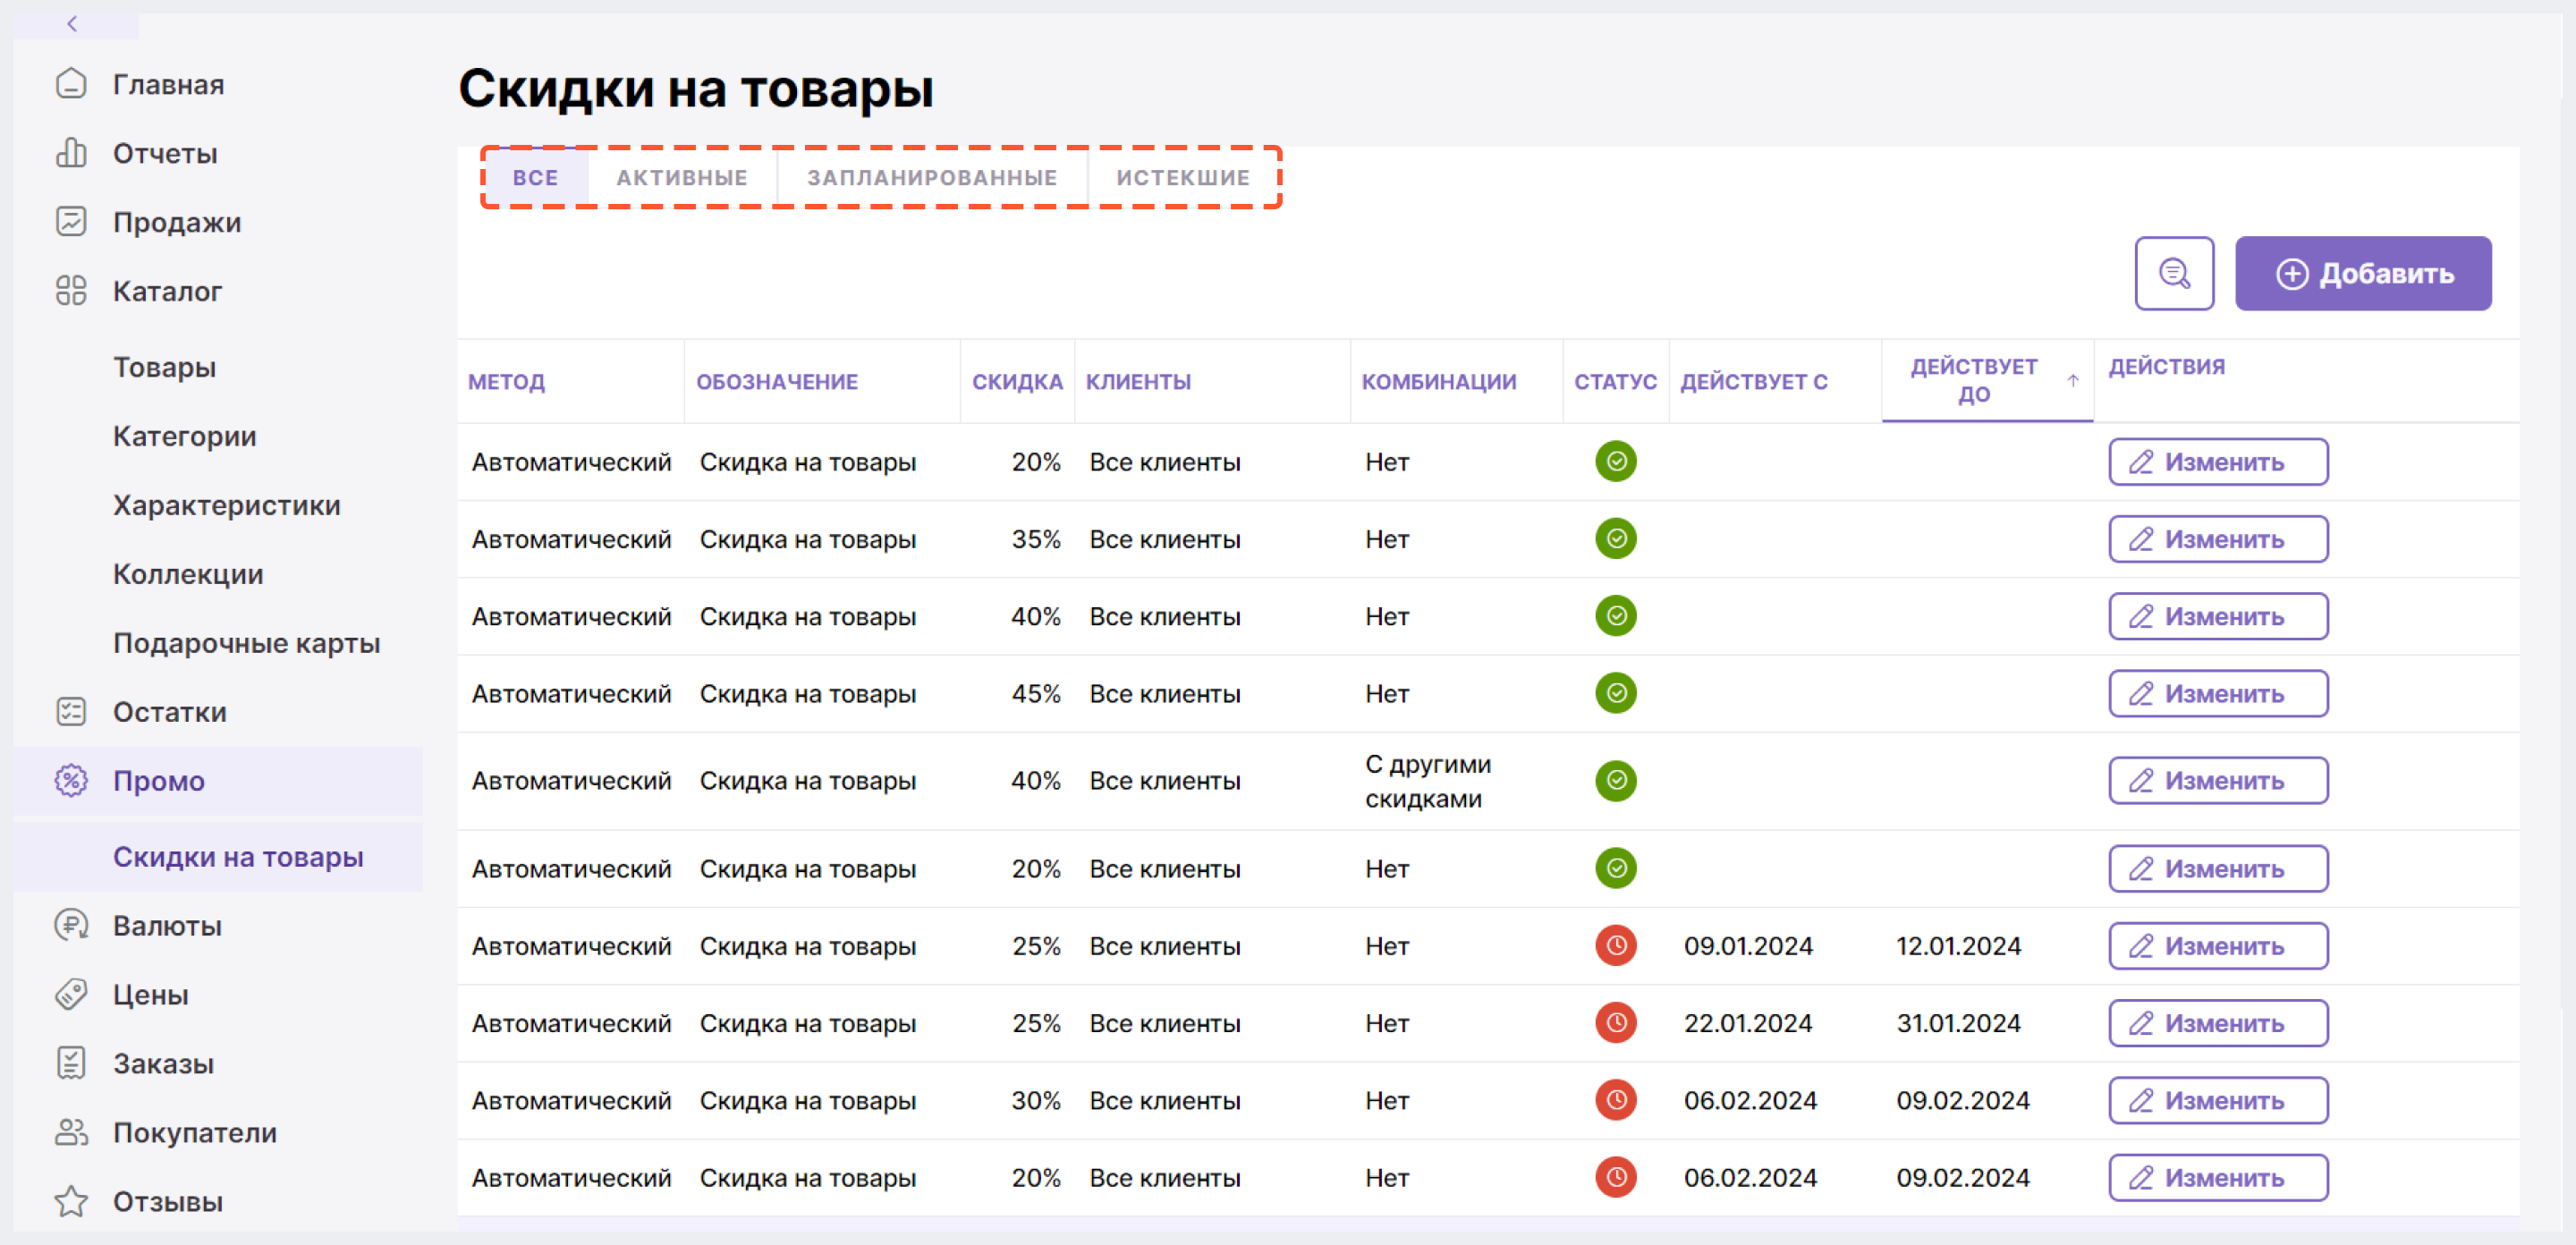Viewport: 2576px width, 1245px height.
Task: Click the 45% discount value
Action: pyautogui.click(x=1035, y=693)
